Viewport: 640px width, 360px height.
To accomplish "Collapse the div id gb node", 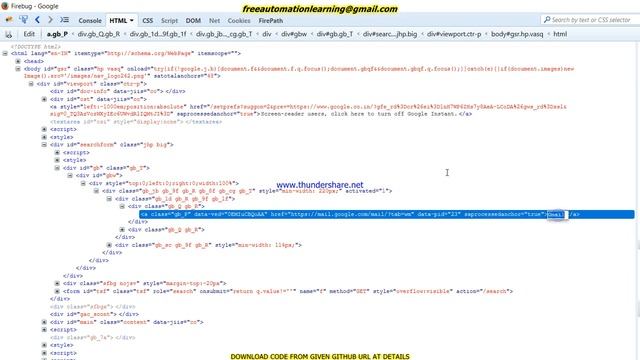I will tap(57, 168).
